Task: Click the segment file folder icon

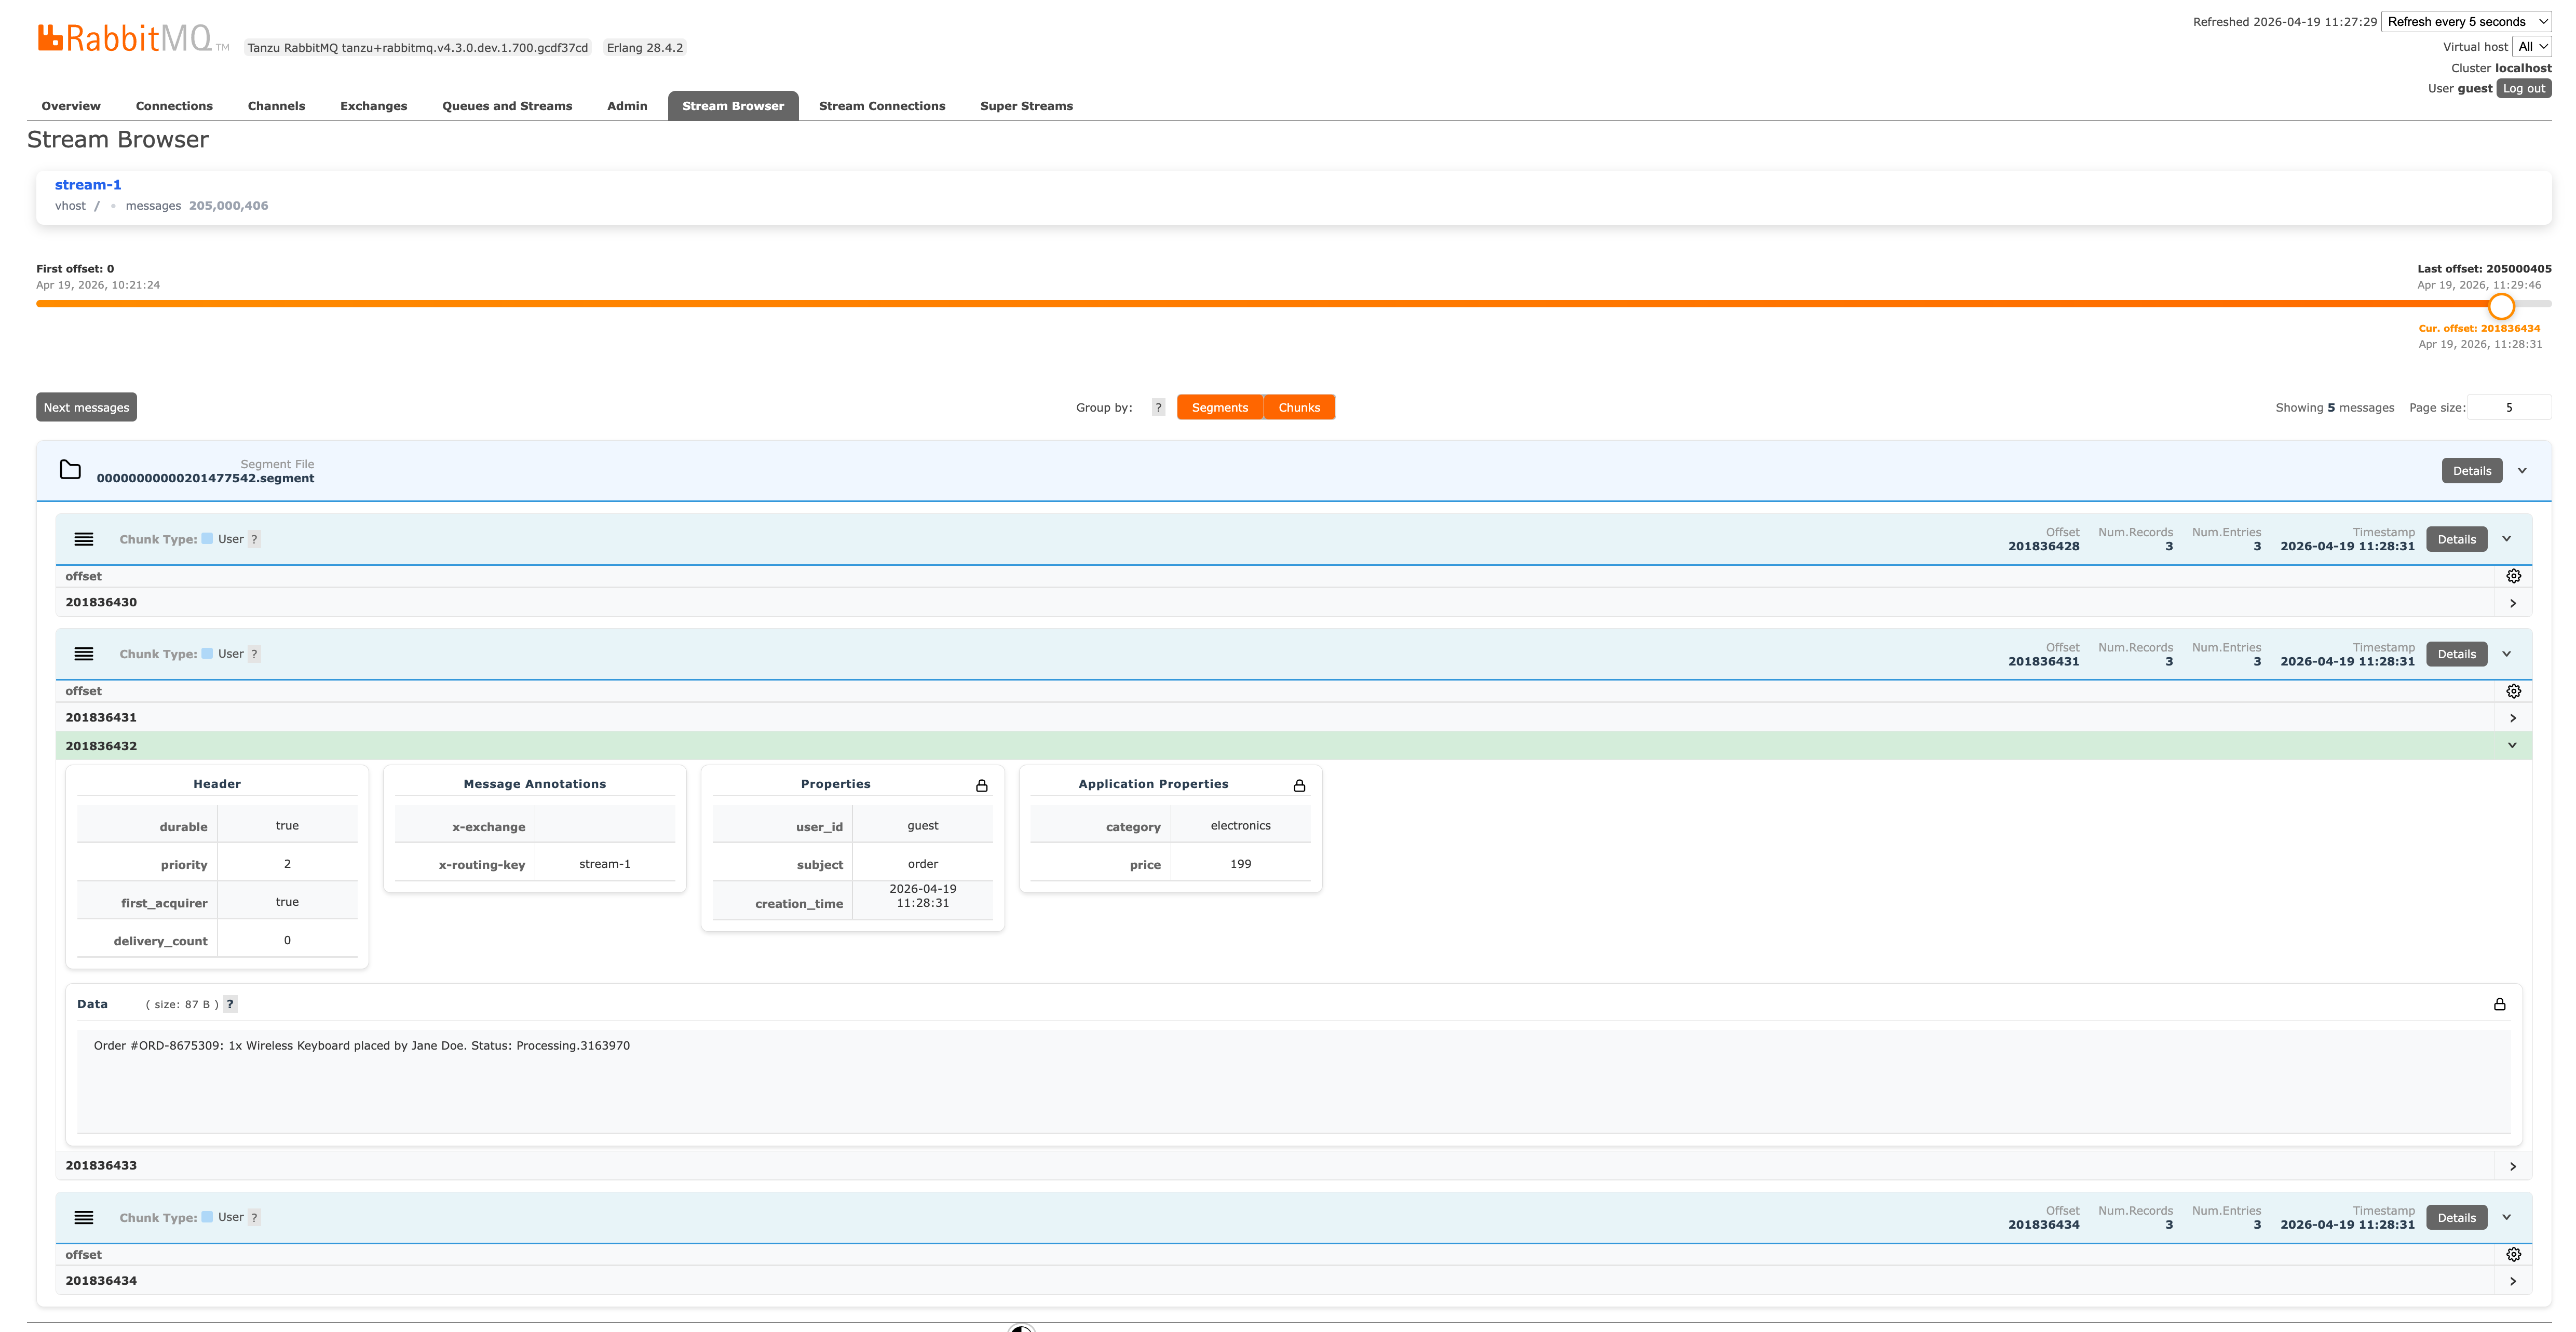Action: pyautogui.click(x=70, y=470)
